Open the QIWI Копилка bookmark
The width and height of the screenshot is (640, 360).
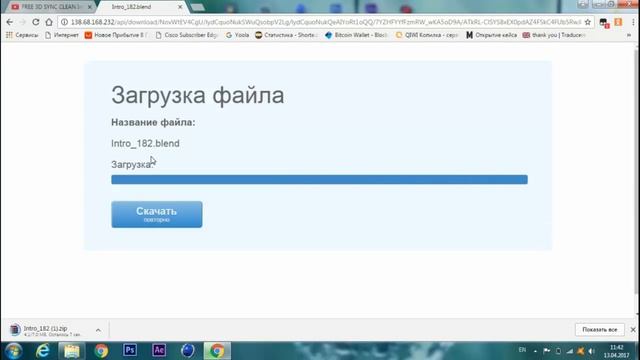[427, 35]
